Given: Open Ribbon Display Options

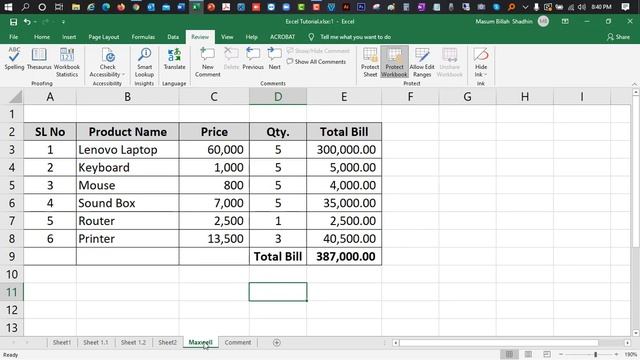Looking at the screenshot, I should (565, 21).
